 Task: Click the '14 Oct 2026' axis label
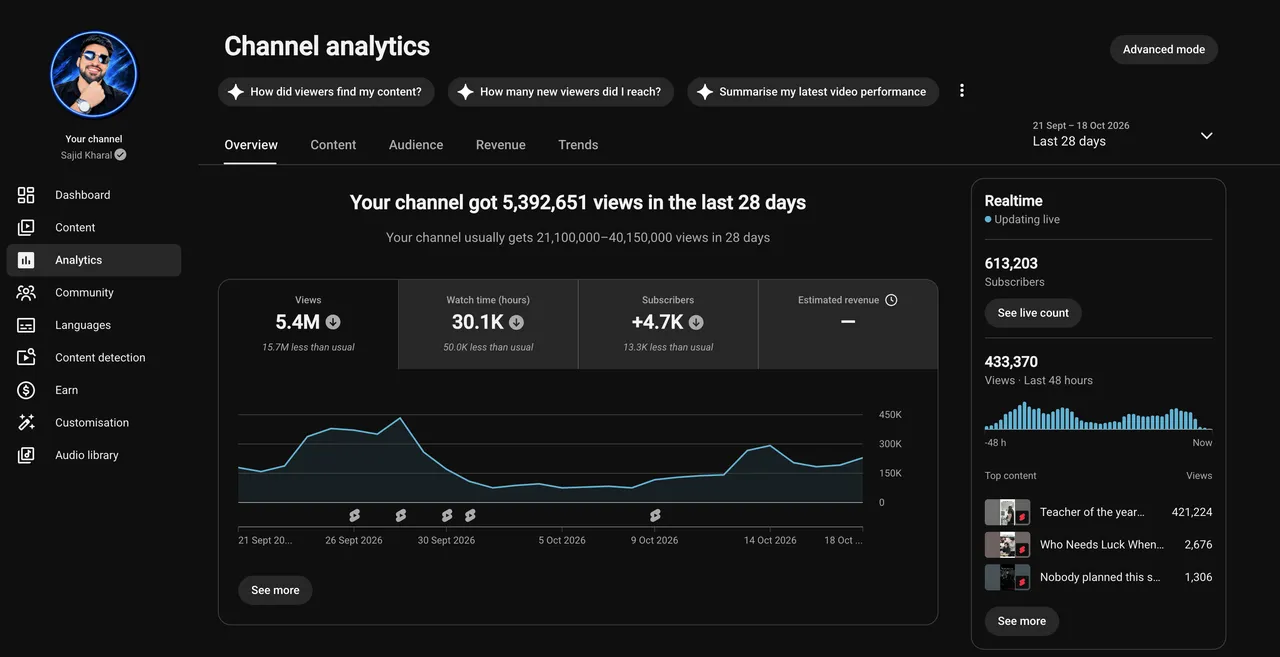[x=770, y=540]
